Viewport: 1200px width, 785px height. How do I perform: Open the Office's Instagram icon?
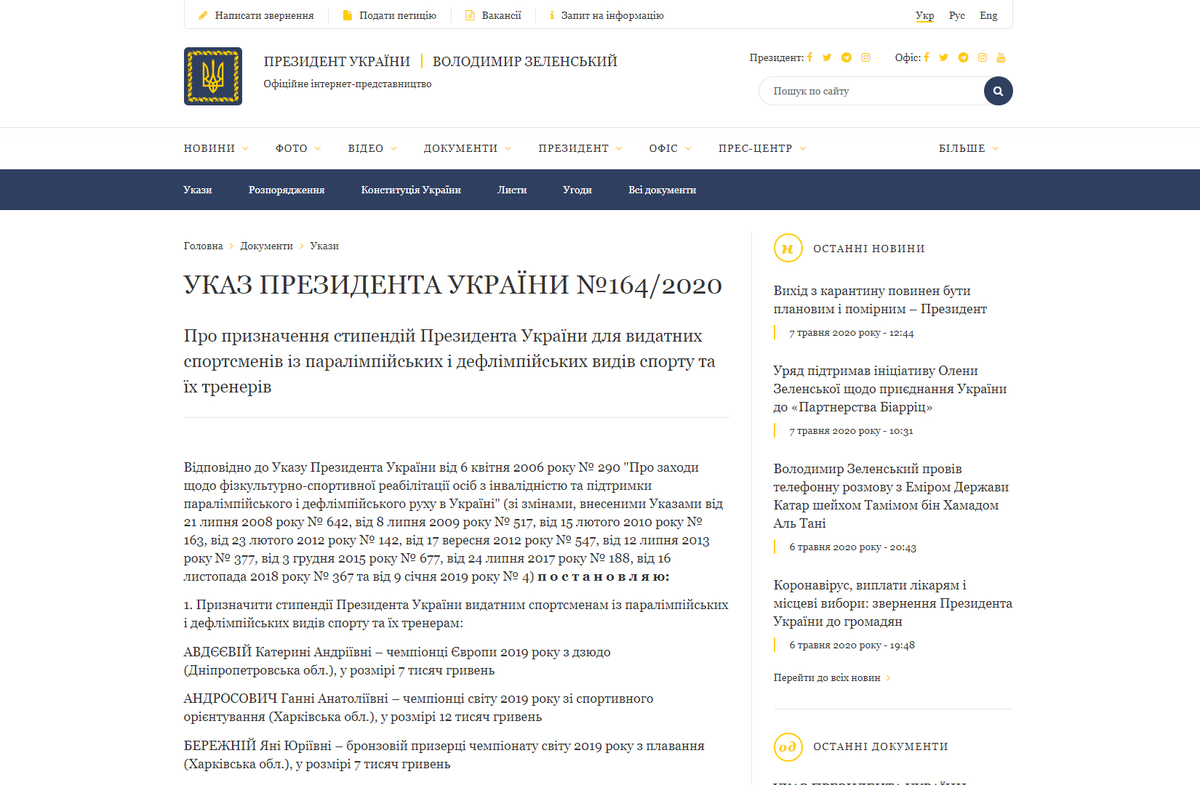pyautogui.click(x=983, y=58)
